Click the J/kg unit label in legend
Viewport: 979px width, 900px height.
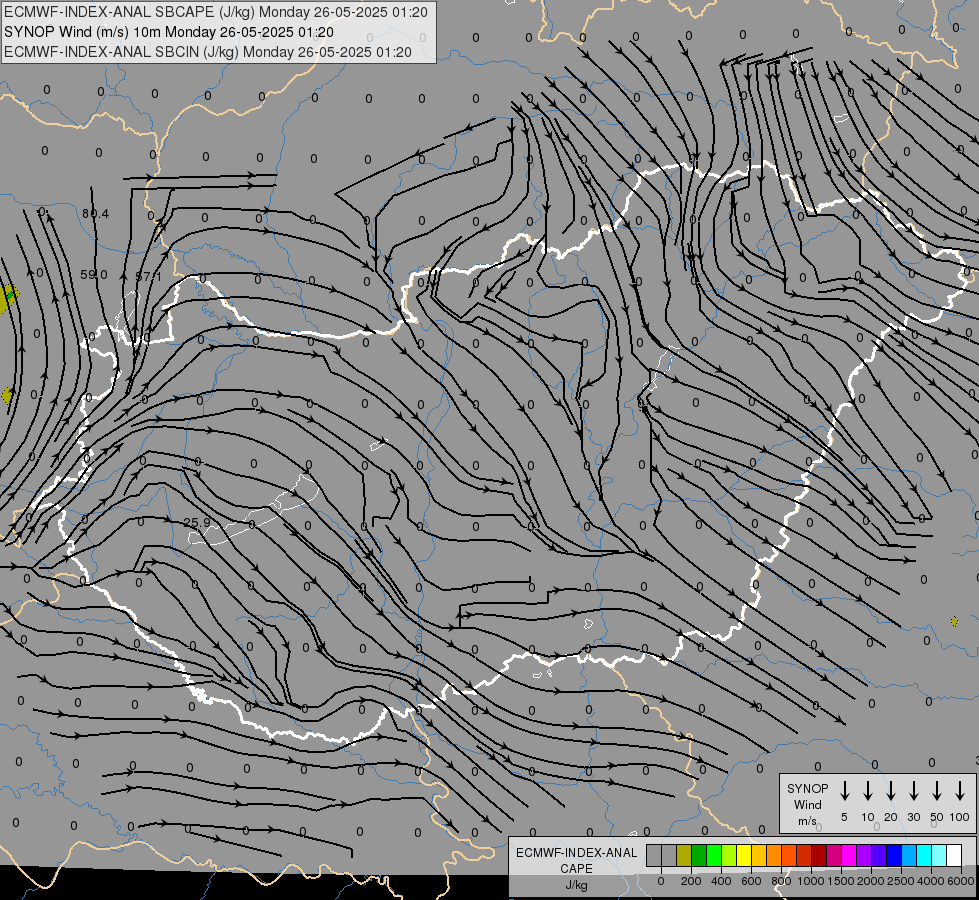[x=576, y=885]
